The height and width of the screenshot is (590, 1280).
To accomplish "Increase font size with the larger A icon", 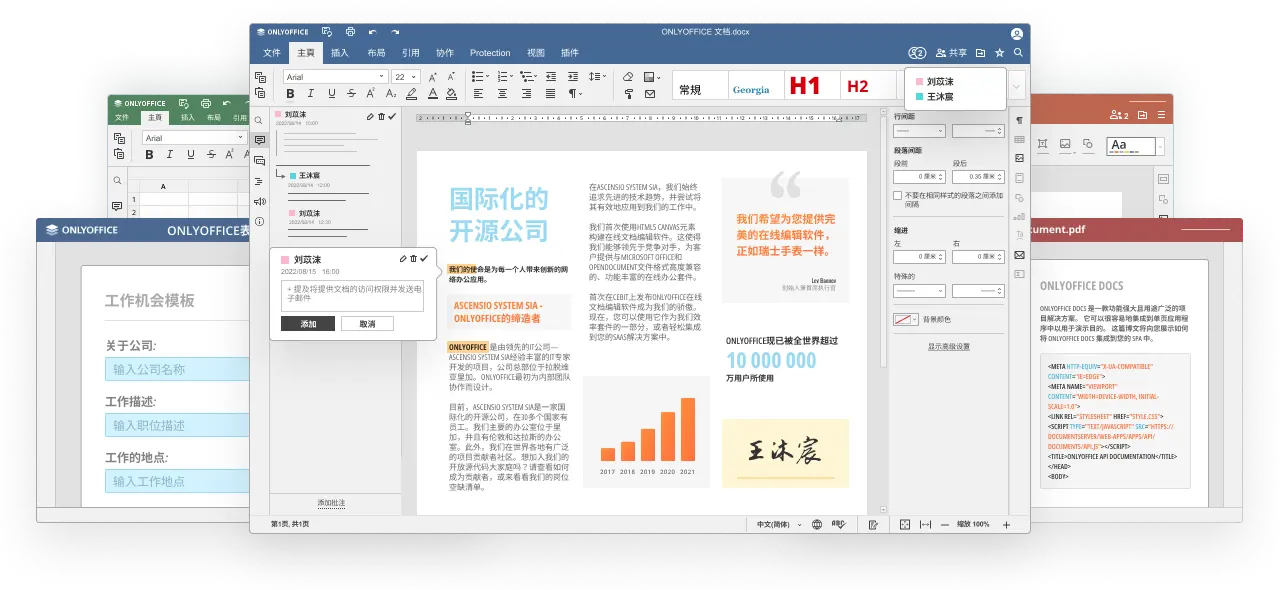I will pos(433,77).
